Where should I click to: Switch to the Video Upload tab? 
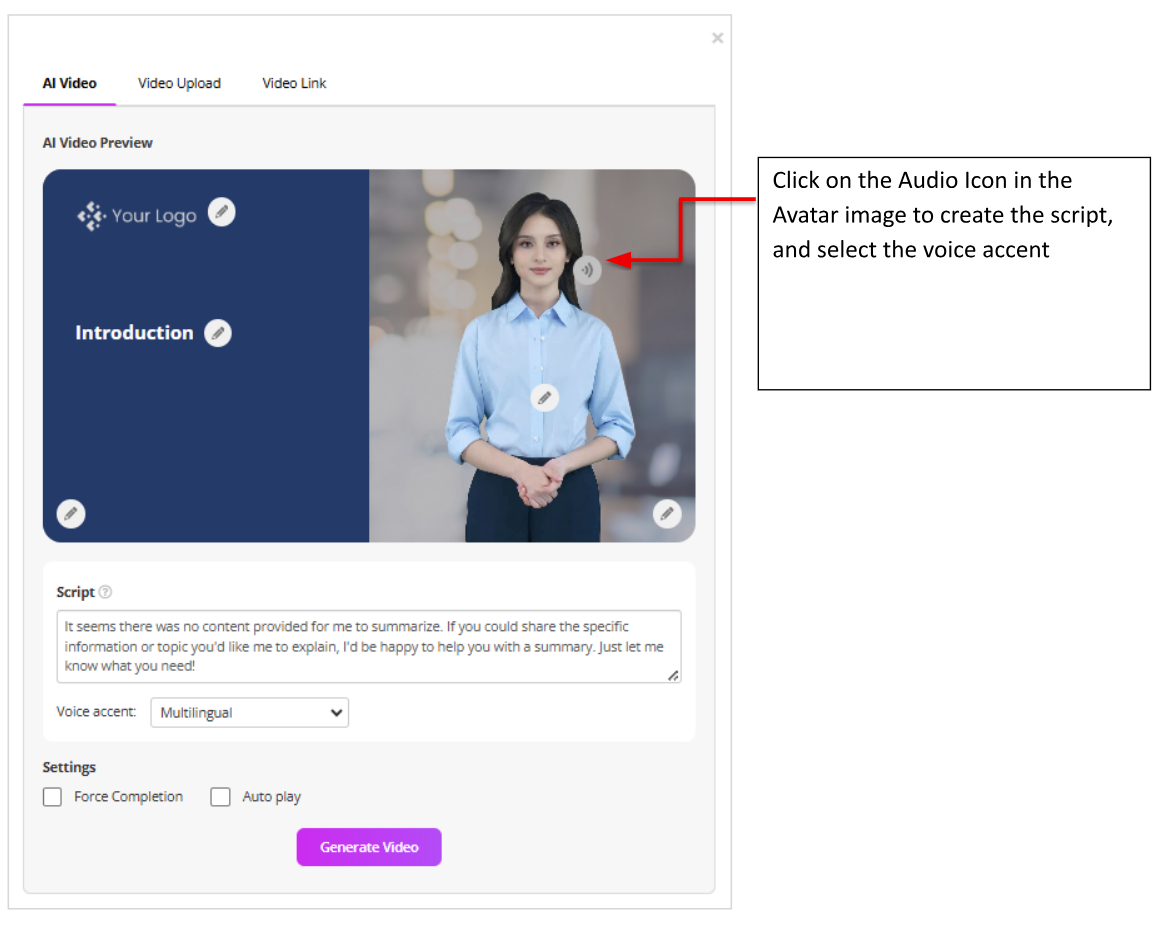[179, 83]
